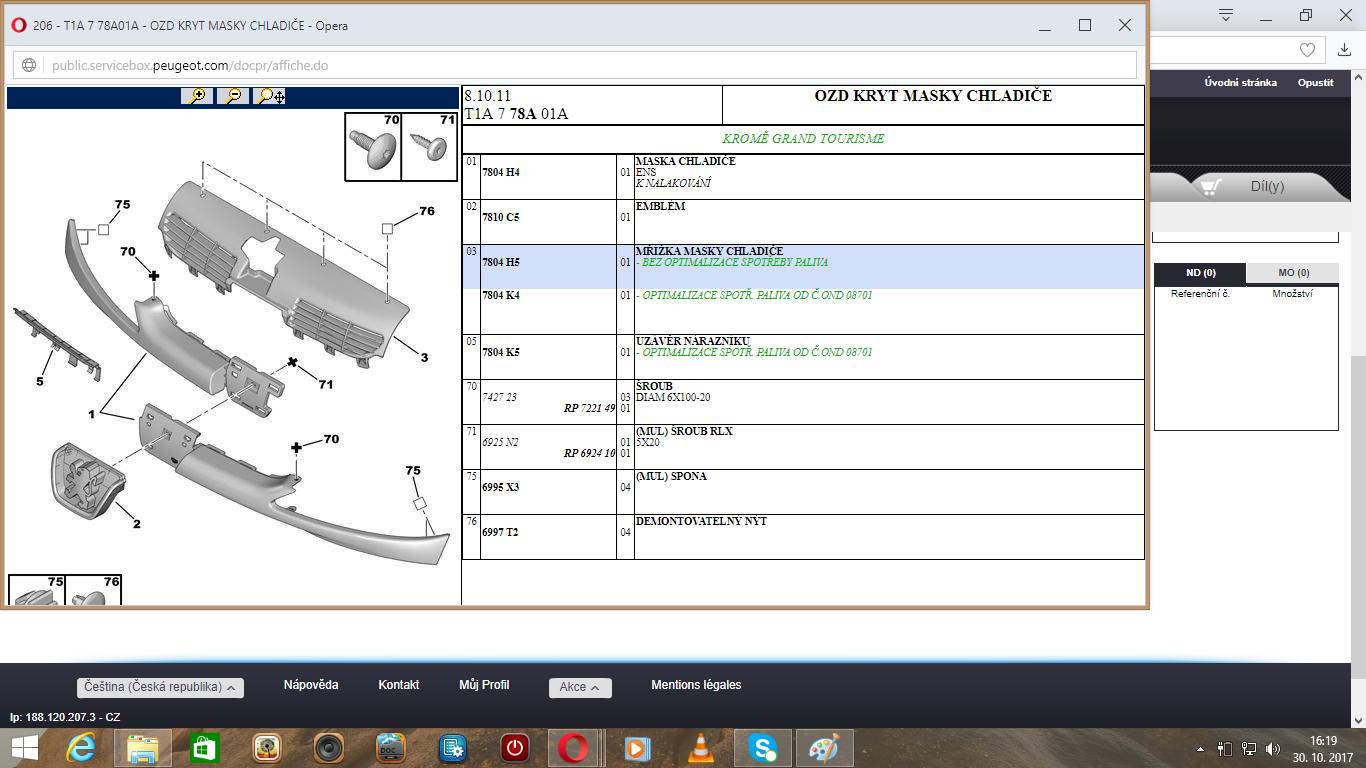Click the network icon in system tray
The height and width of the screenshot is (768, 1366).
pos(1249,748)
